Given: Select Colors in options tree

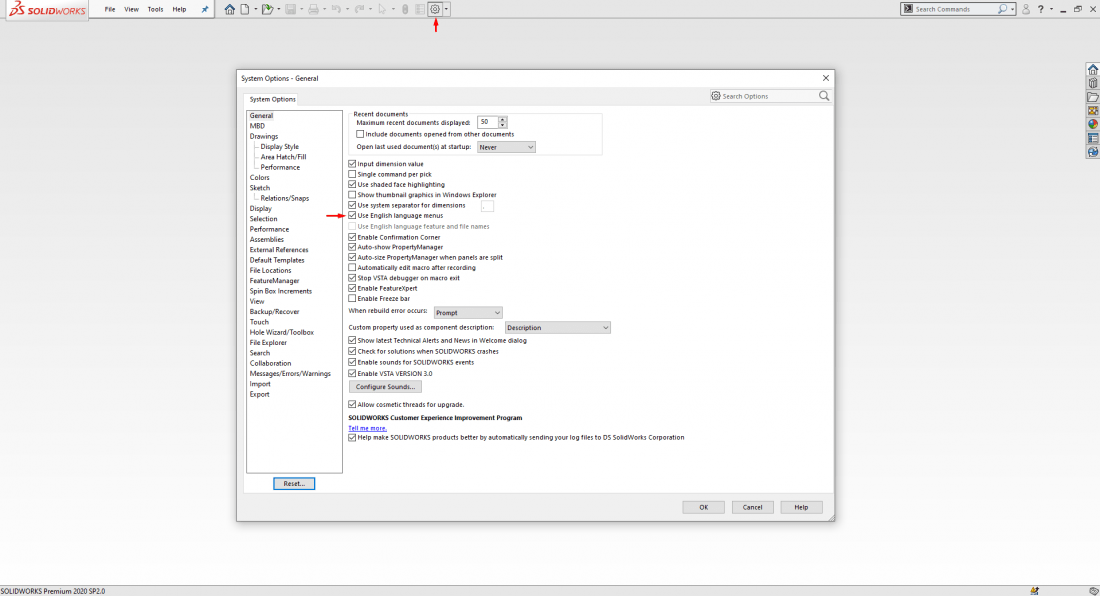Looking at the screenshot, I should coord(260,177).
